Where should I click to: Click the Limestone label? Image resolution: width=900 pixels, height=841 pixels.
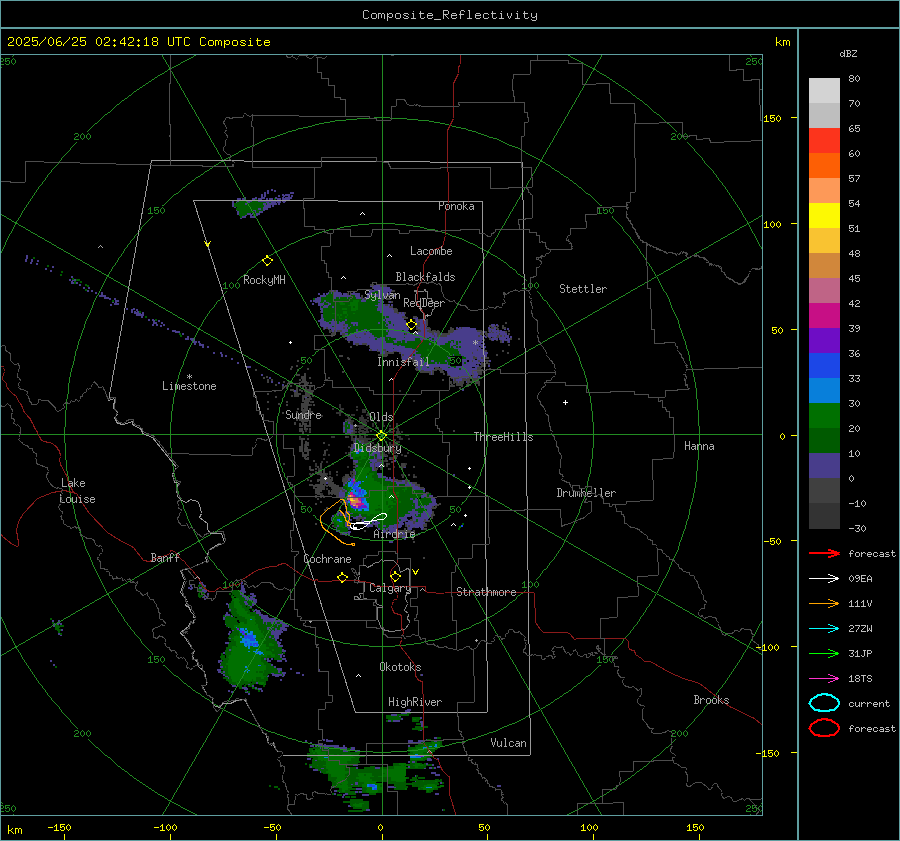point(189,386)
